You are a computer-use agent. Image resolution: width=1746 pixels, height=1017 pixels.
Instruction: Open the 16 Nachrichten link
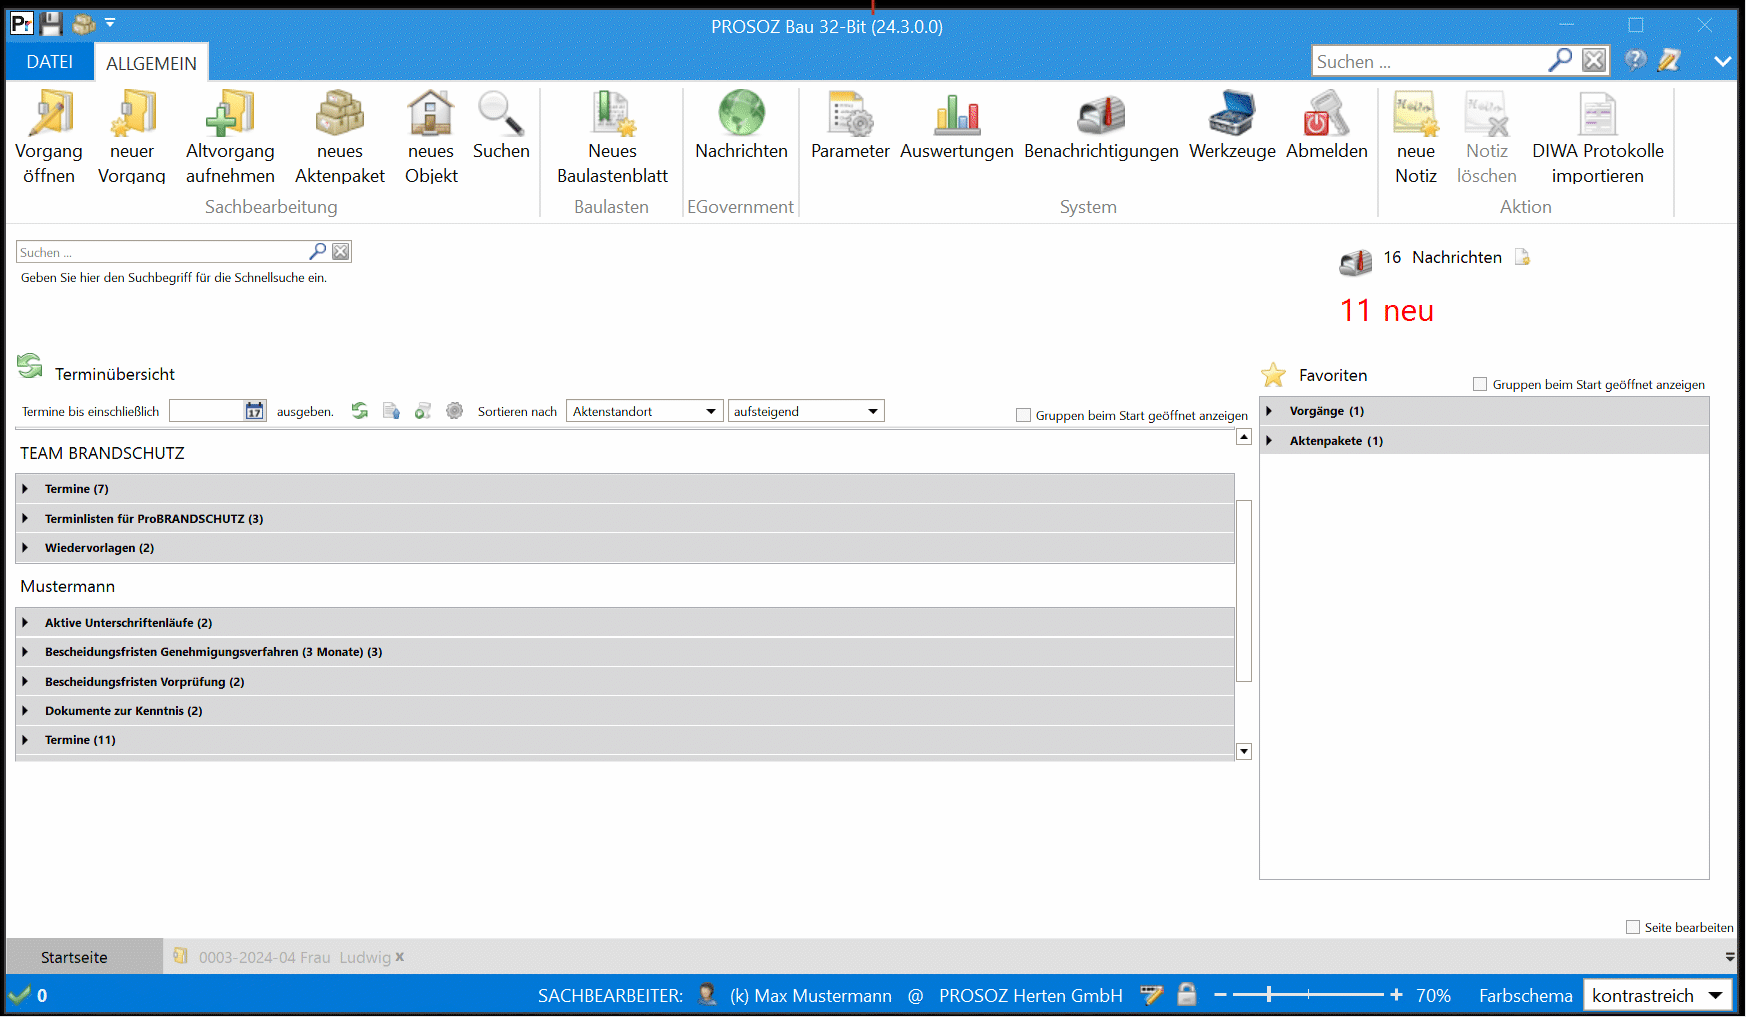[1442, 257]
